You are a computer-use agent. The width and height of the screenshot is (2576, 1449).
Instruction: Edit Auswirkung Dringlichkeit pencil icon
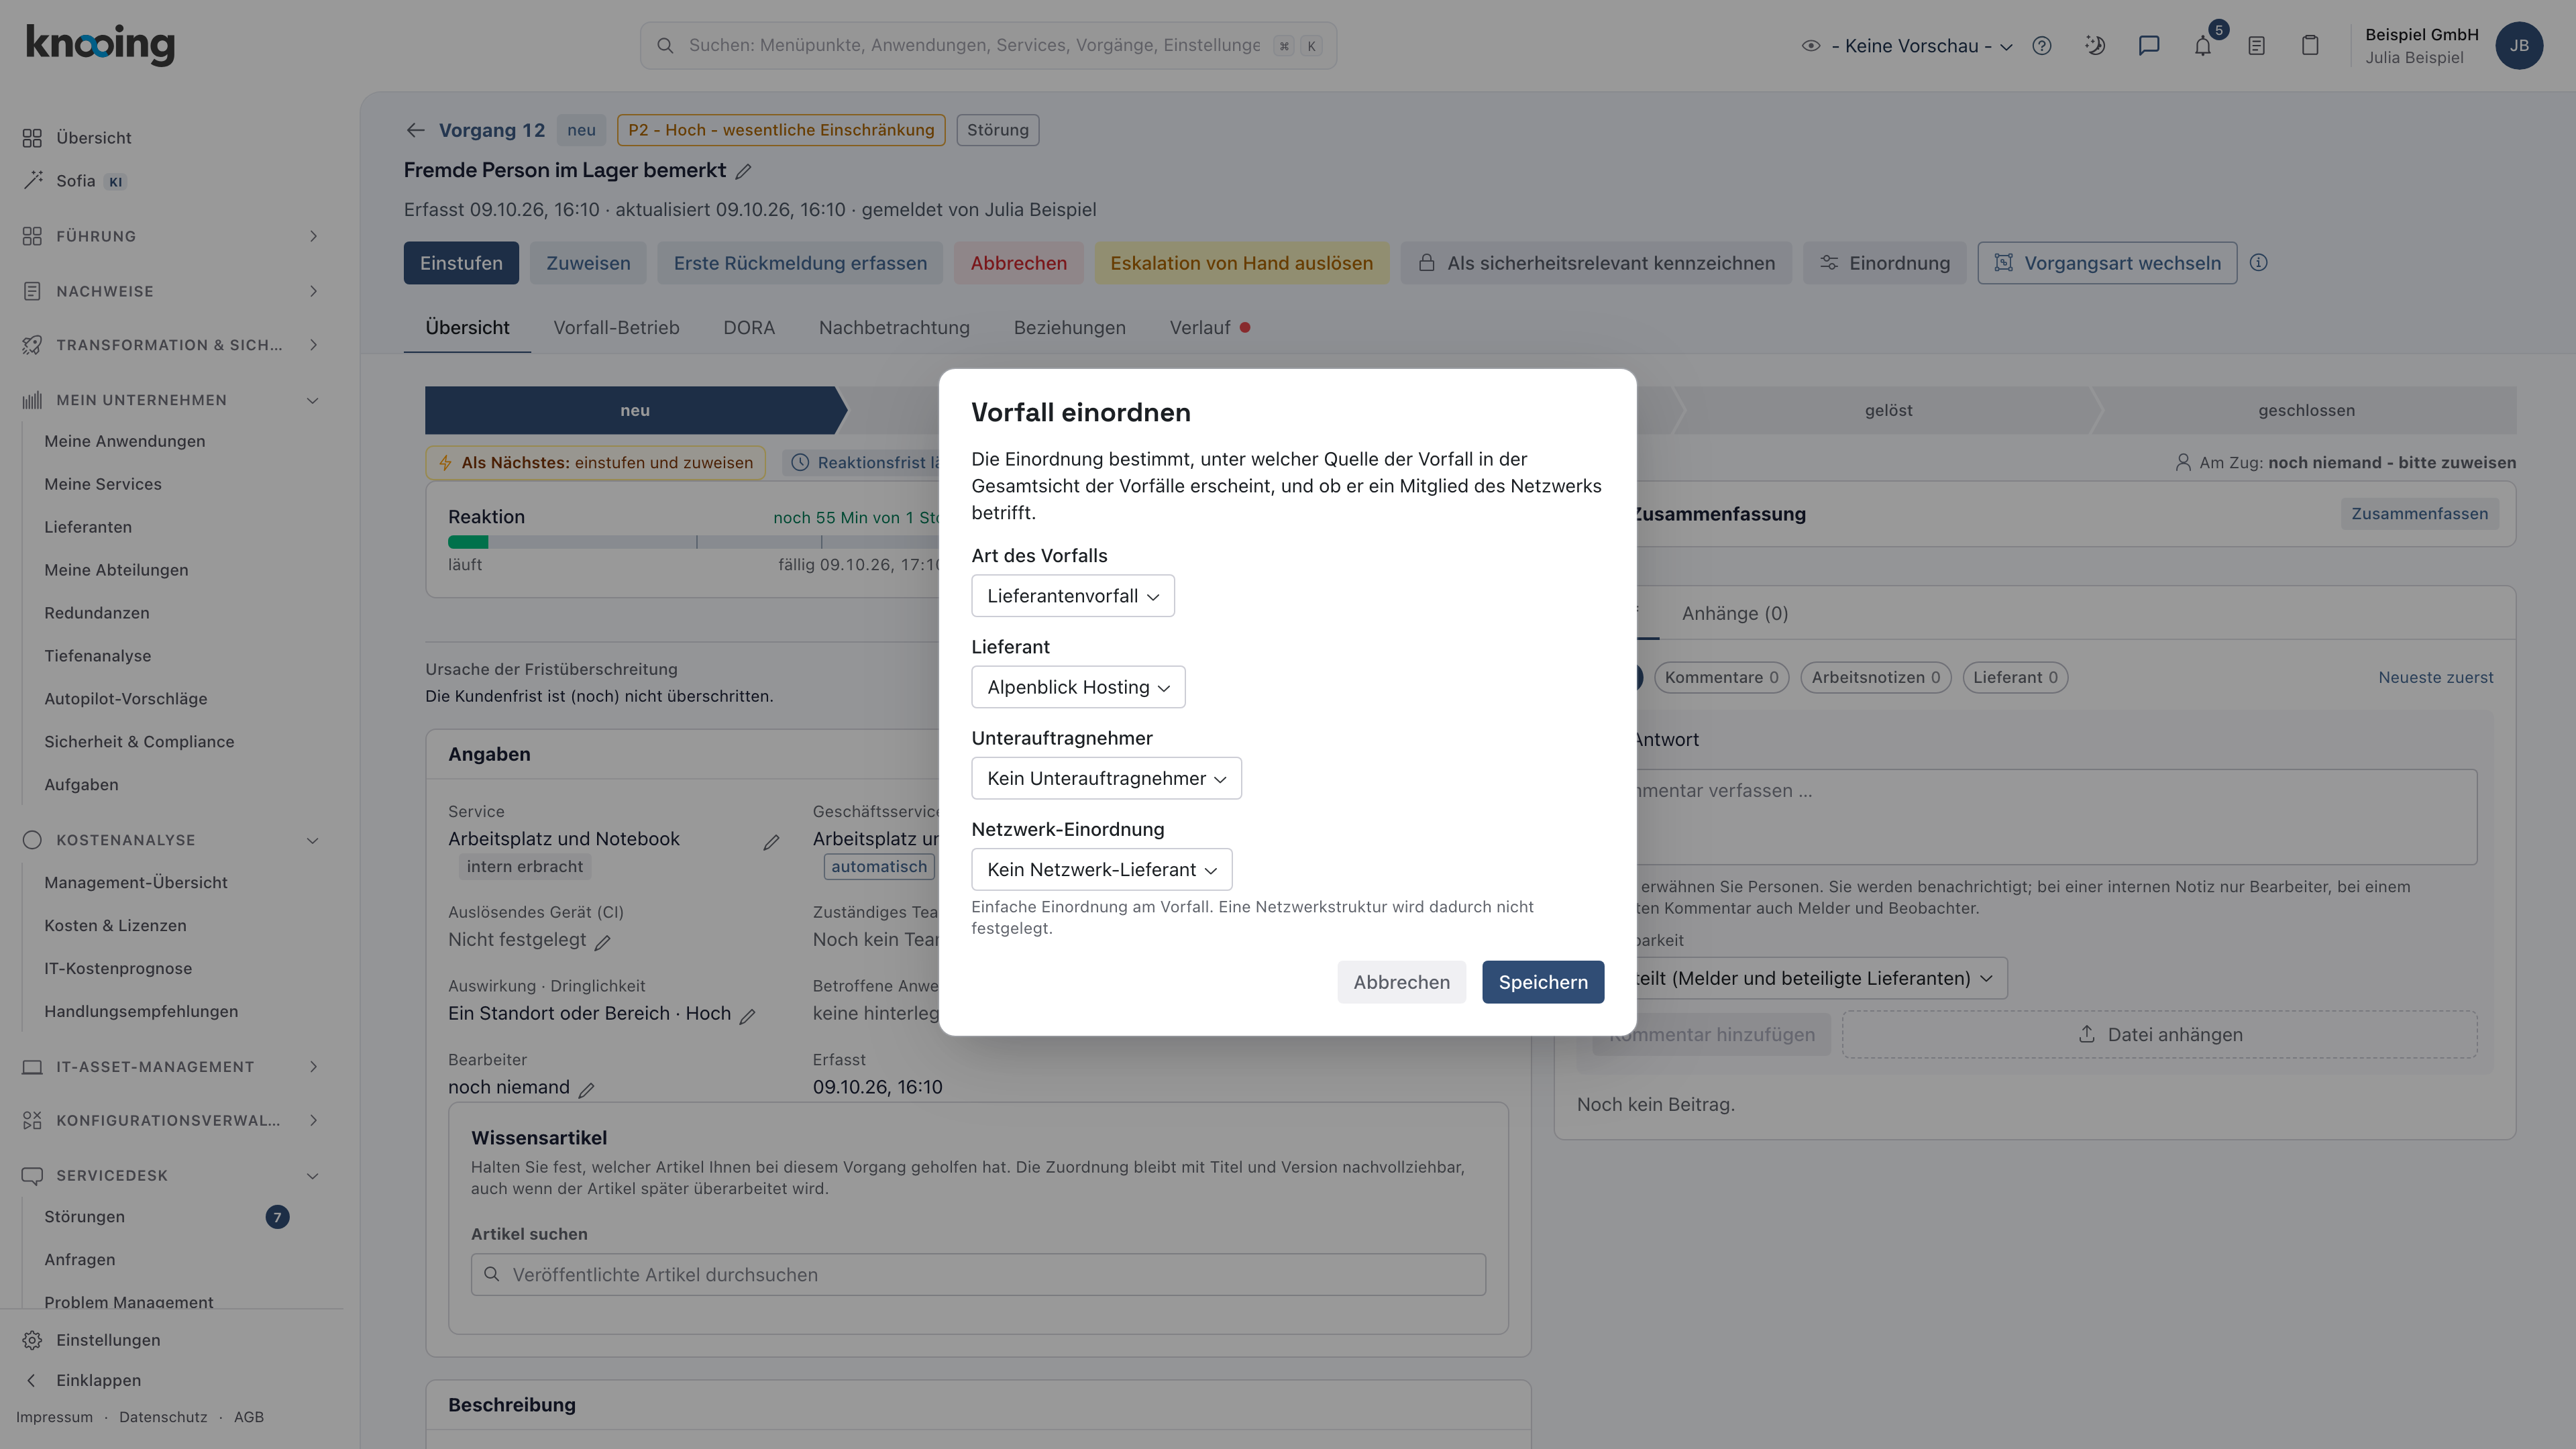click(x=747, y=1016)
